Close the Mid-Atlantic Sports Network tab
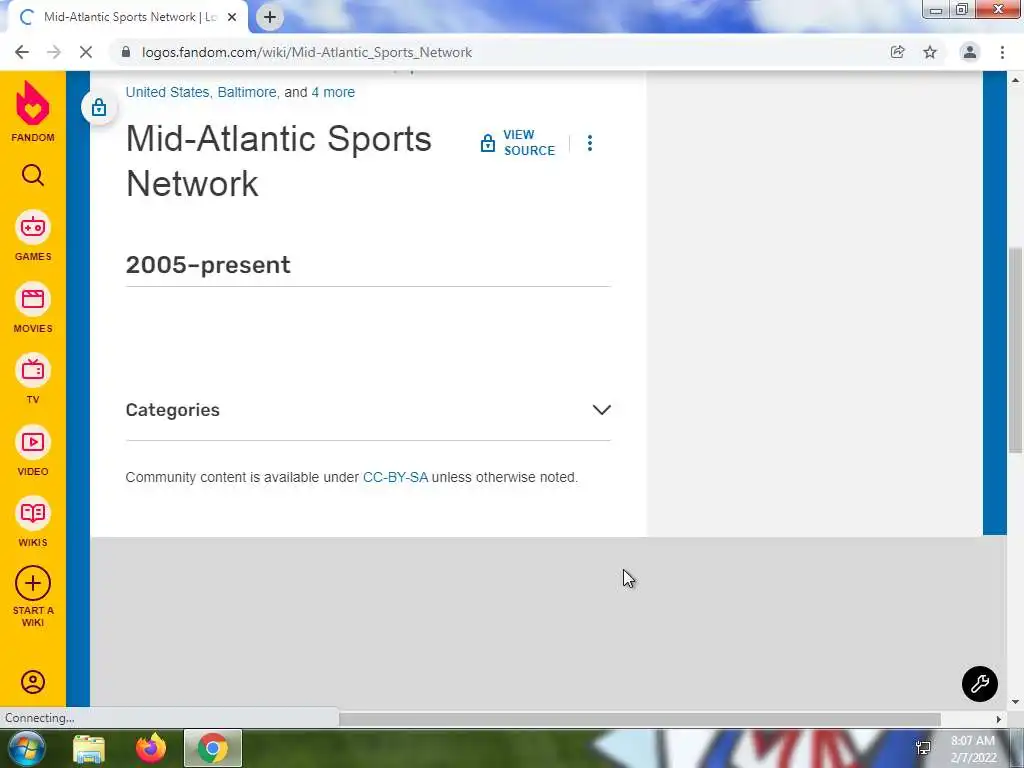The height and width of the screenshot is (768, 1024). (x=232, y=17)
